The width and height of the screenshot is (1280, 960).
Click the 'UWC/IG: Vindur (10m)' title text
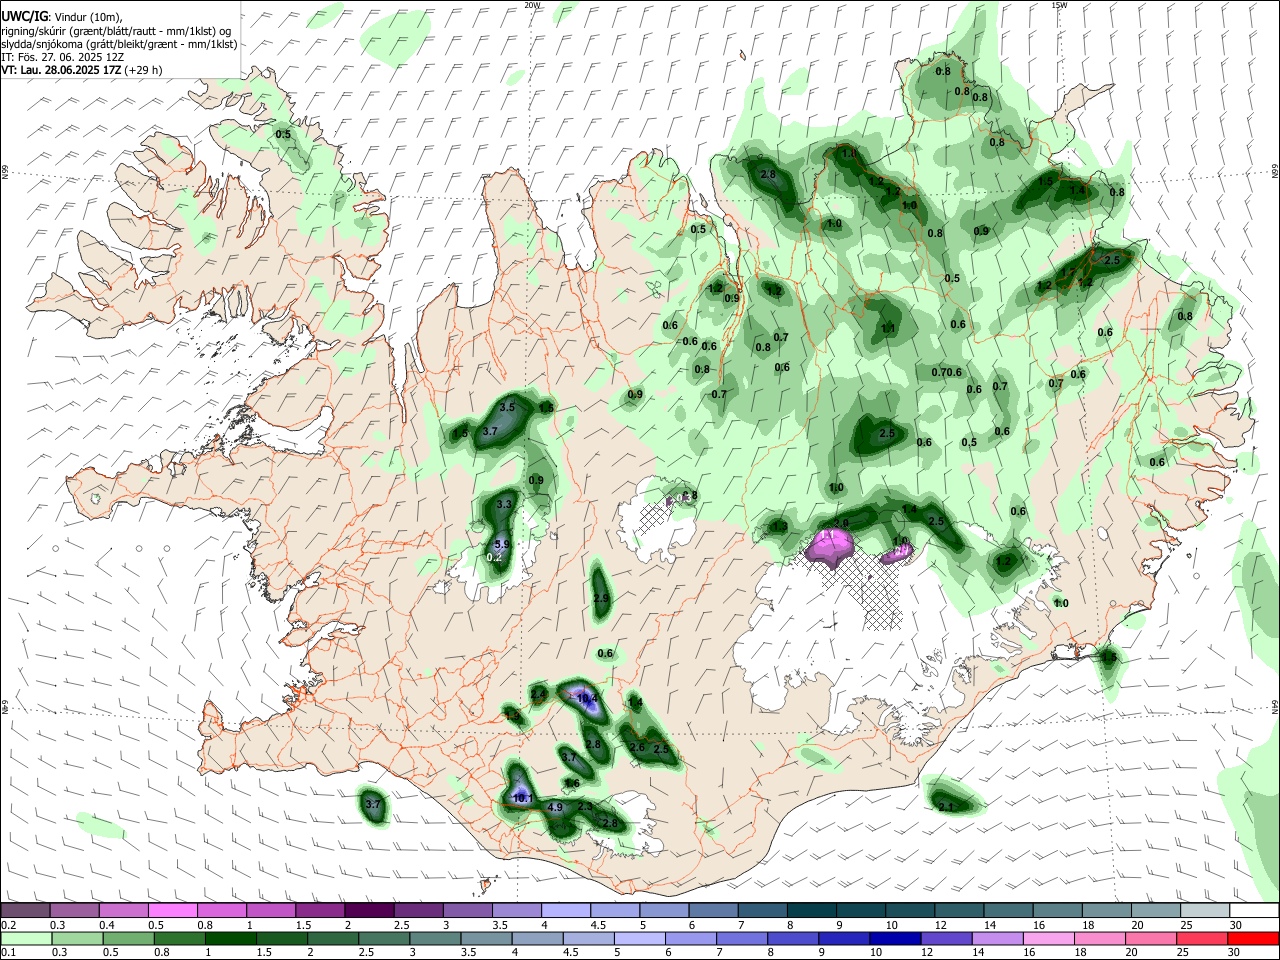pos(61,17)
